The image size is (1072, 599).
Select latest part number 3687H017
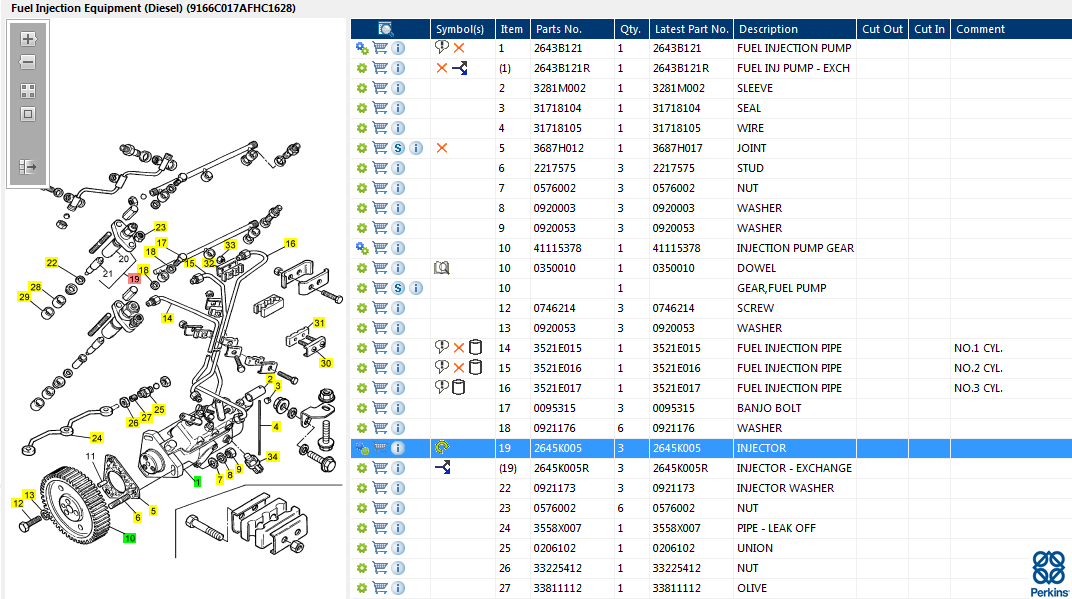pos(676,148)
